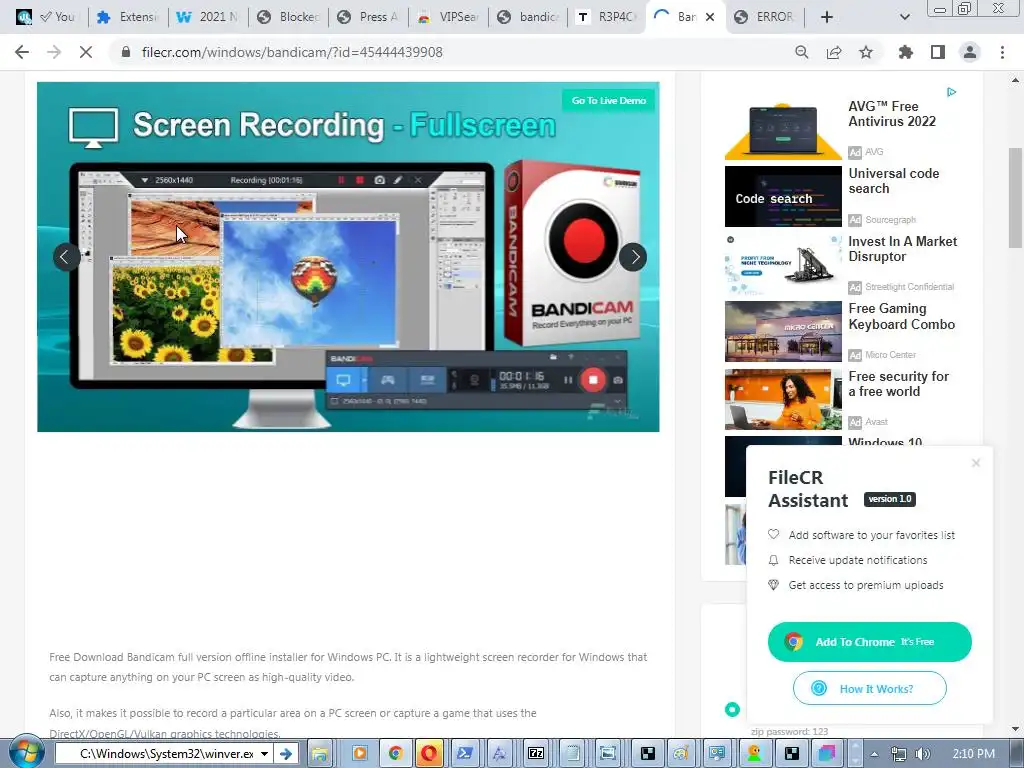Viewport: 1024px width, 768px height.
Task: Open Paint from the taskbar
Action: click(681, 754)
